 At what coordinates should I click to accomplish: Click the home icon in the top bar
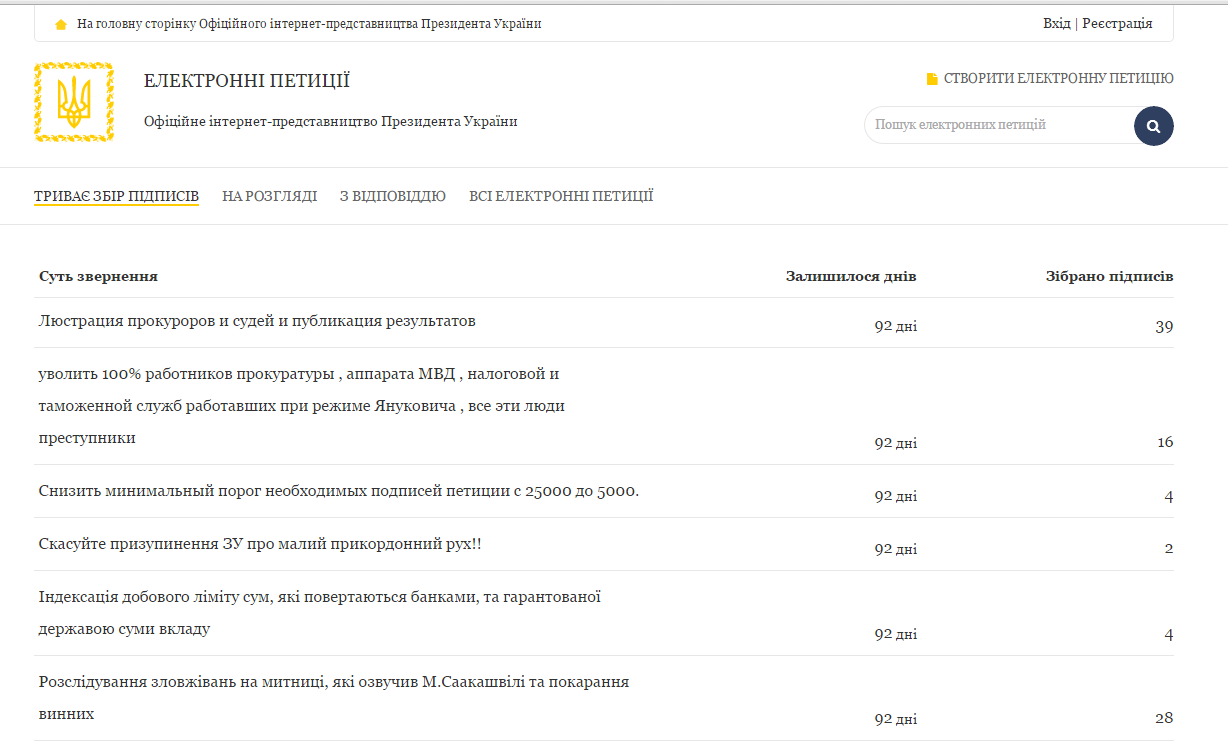(60, 23)
